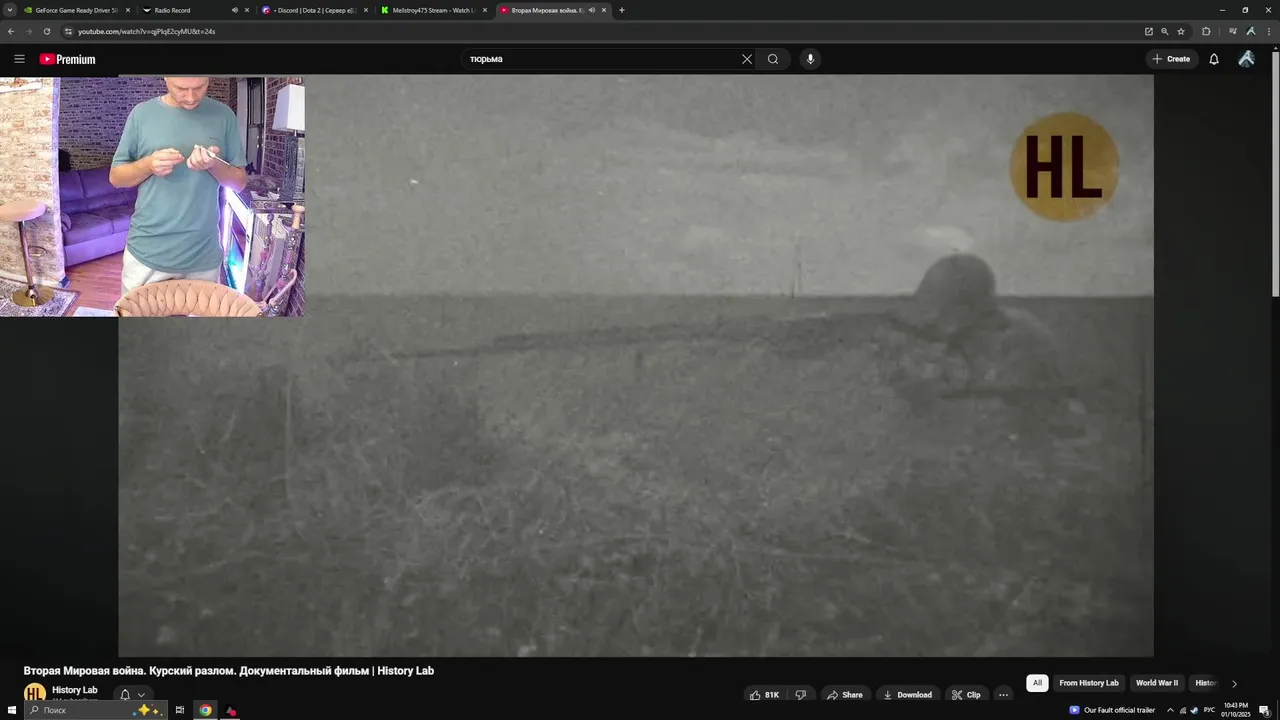Open the Chrome profile avatar
This screenshot has width=1280, height=720.
tap(1250, 31)
